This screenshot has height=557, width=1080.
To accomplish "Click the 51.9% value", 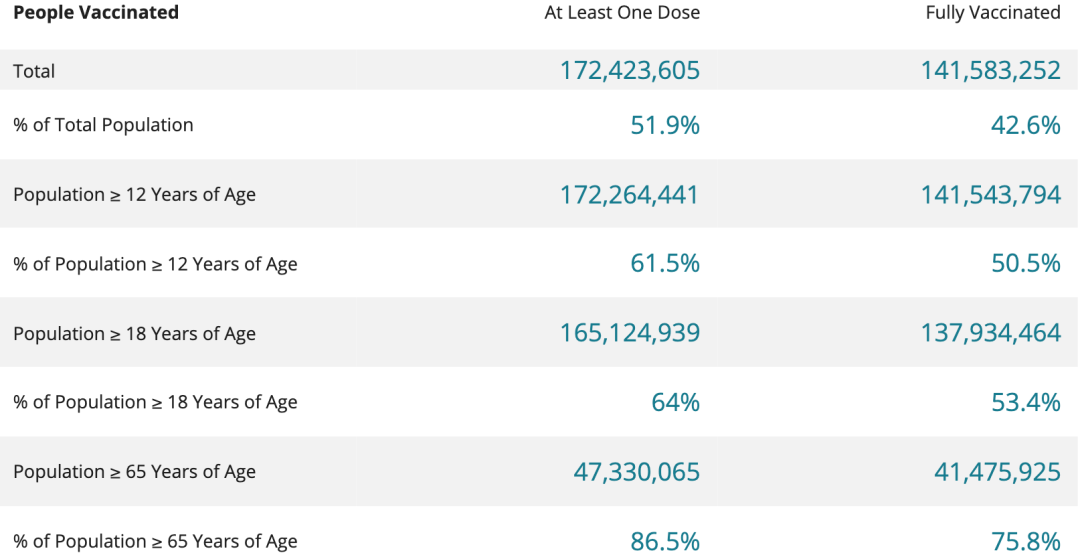I will tap(665, 125).
